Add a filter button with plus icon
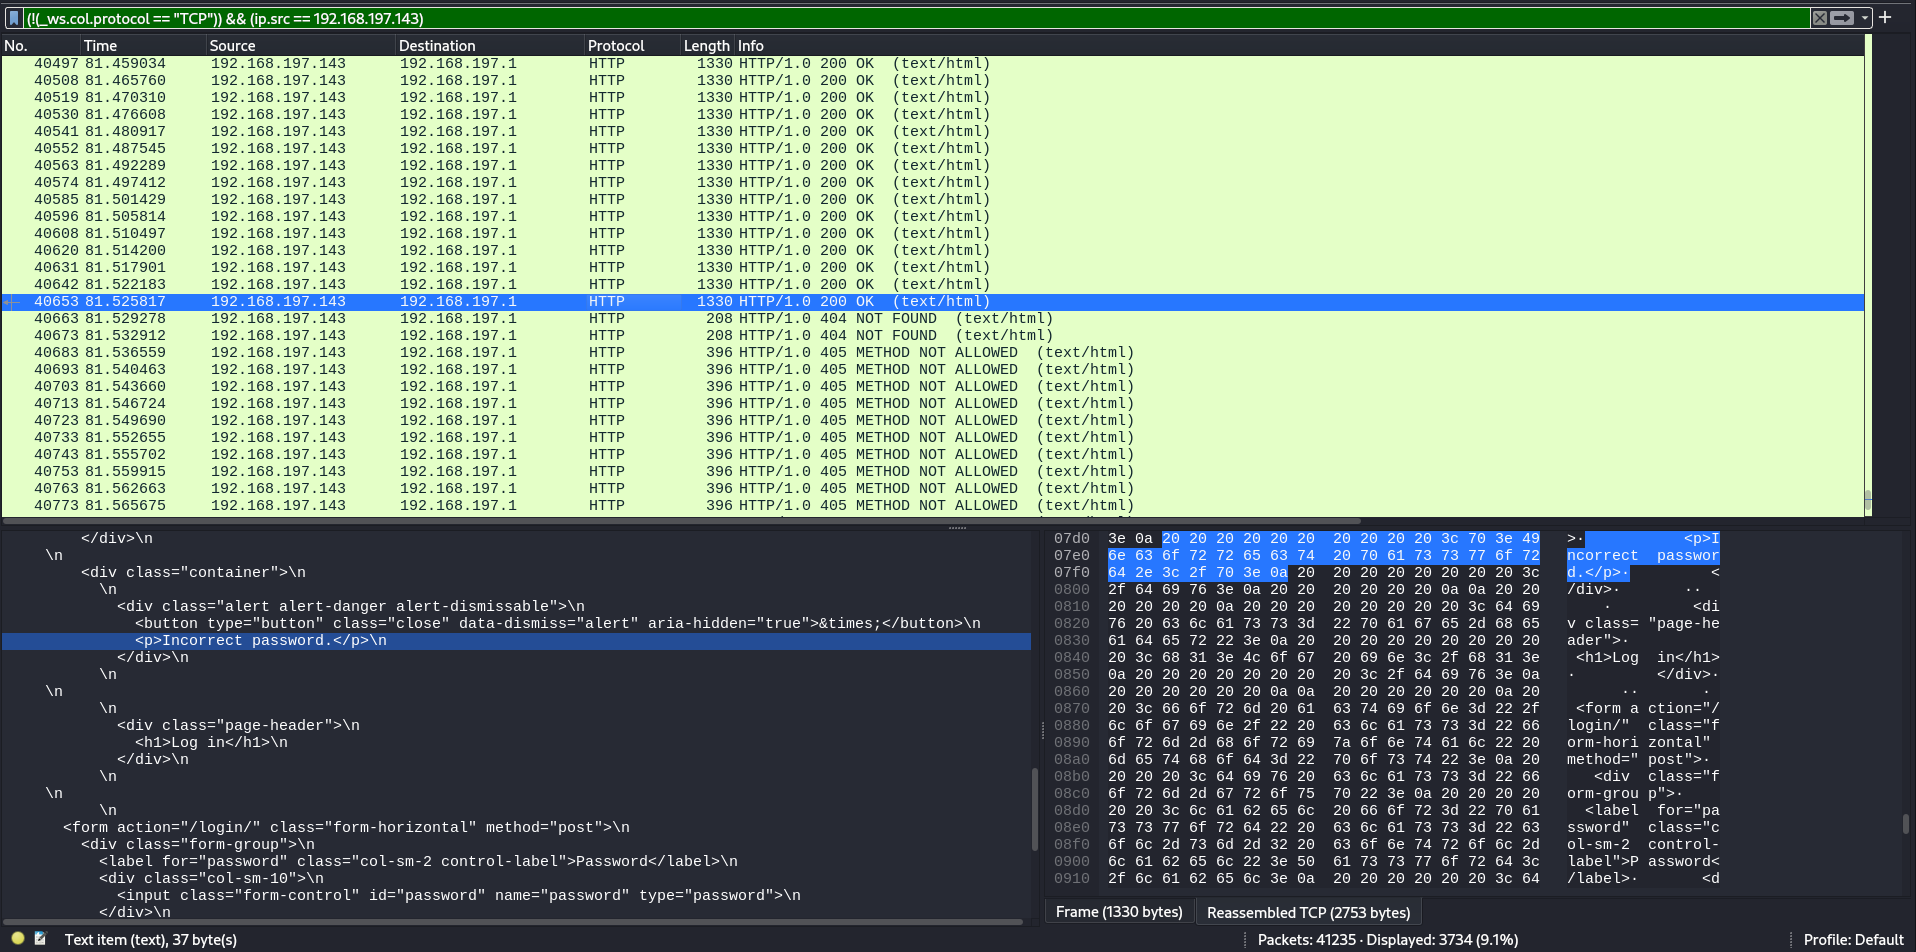Image resolution: width=1916 pixels, height=952 pixels. coord(1885,17)
